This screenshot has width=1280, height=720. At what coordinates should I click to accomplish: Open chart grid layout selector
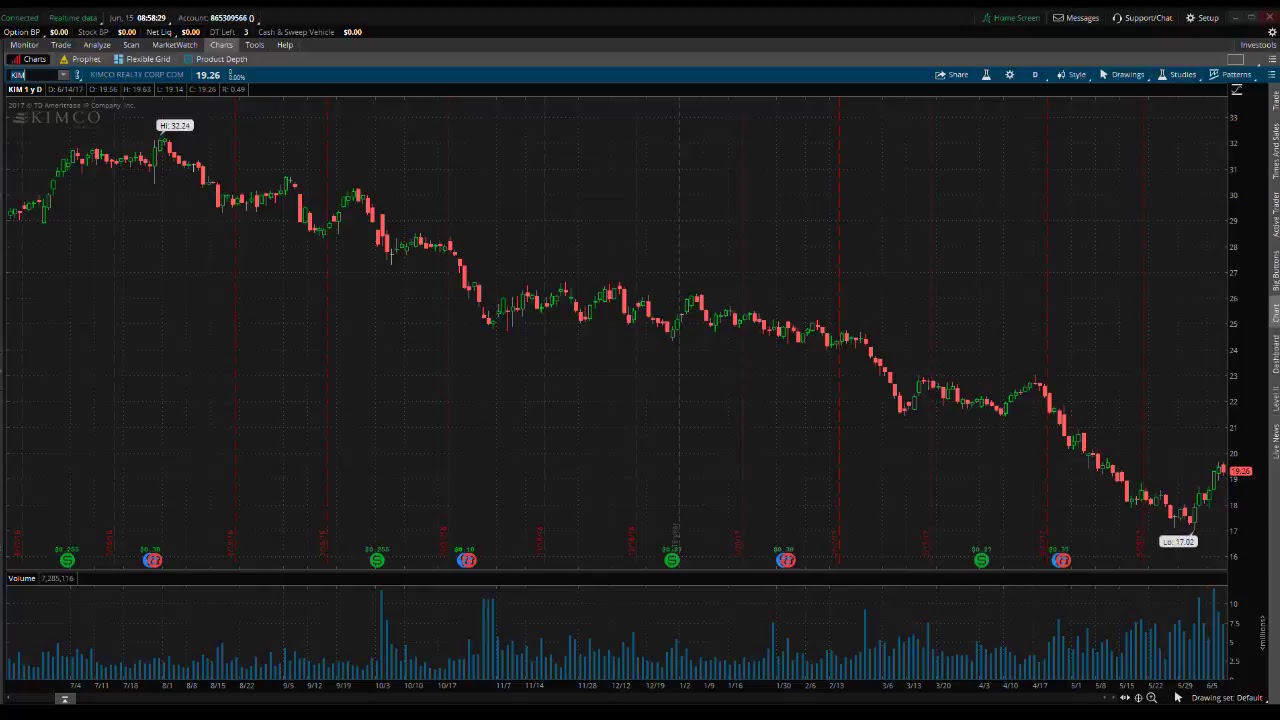click(1236, 59)
